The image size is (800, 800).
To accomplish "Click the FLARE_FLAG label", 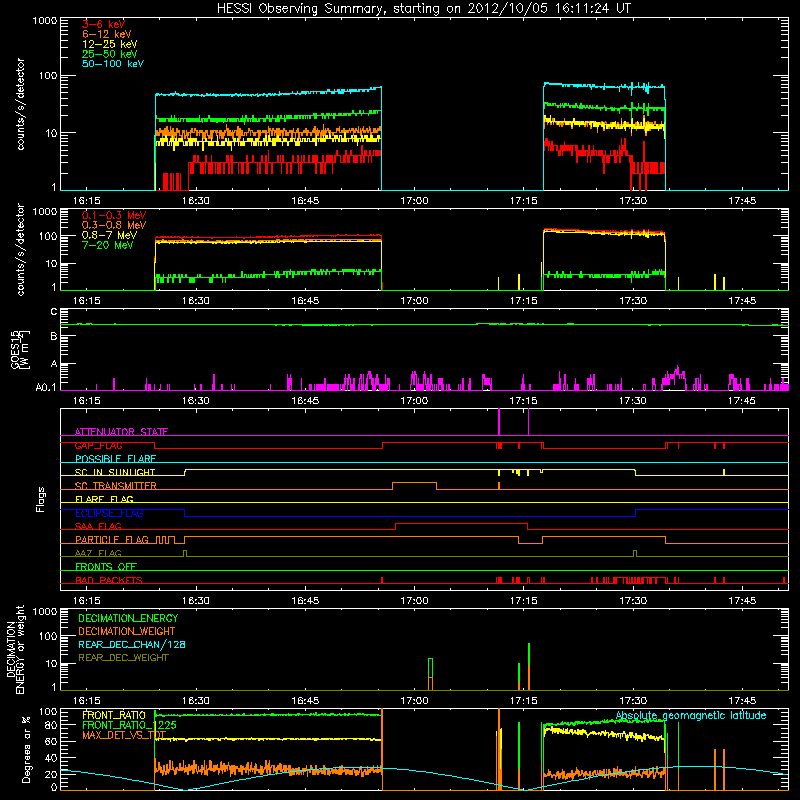I will click(x=104, y=499).
